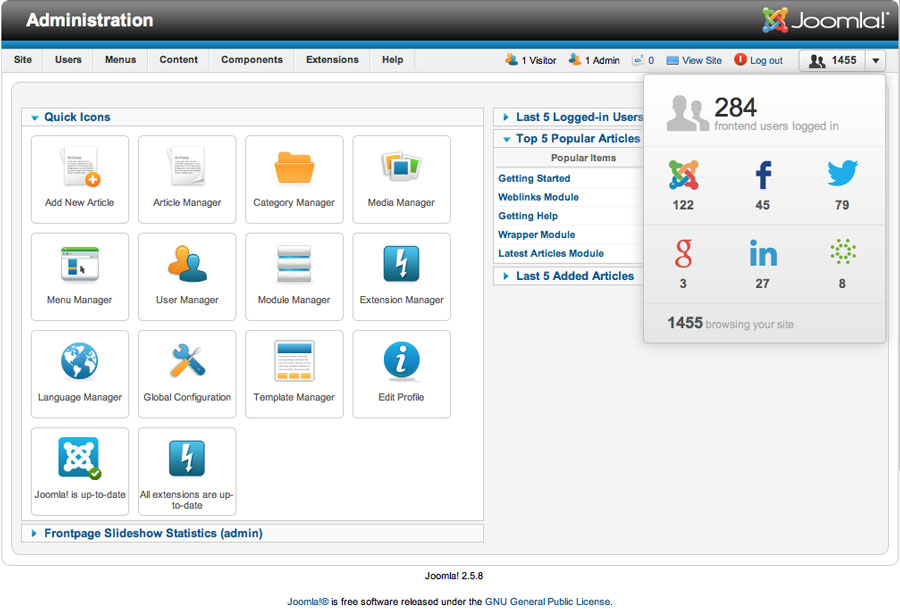Click the Twitter bird icon showing 79
Viewport: 900px width, 610px height.
(x=842, y=173)
